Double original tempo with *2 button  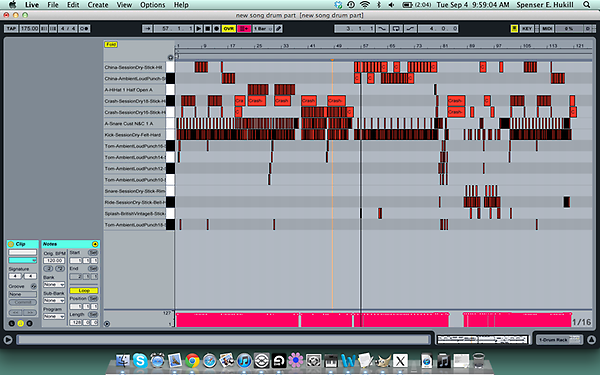click(x=60, y=268)
